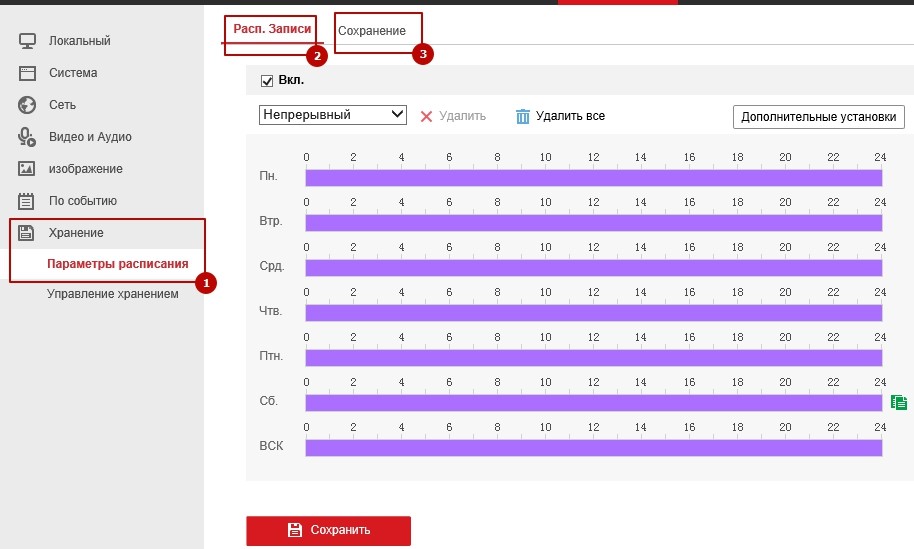Toggle the Вкл. enable checkbox
The height and width of the screenshot is (549, 914).
(267, 80)
